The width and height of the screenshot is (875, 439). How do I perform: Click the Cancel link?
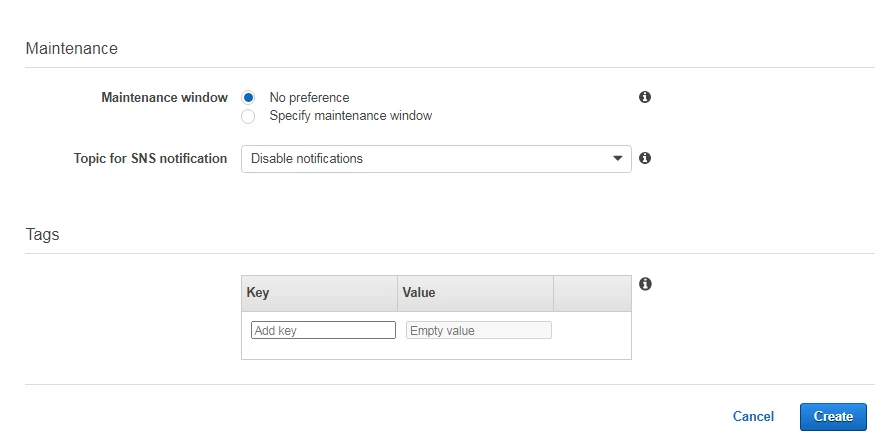(753, 416)
